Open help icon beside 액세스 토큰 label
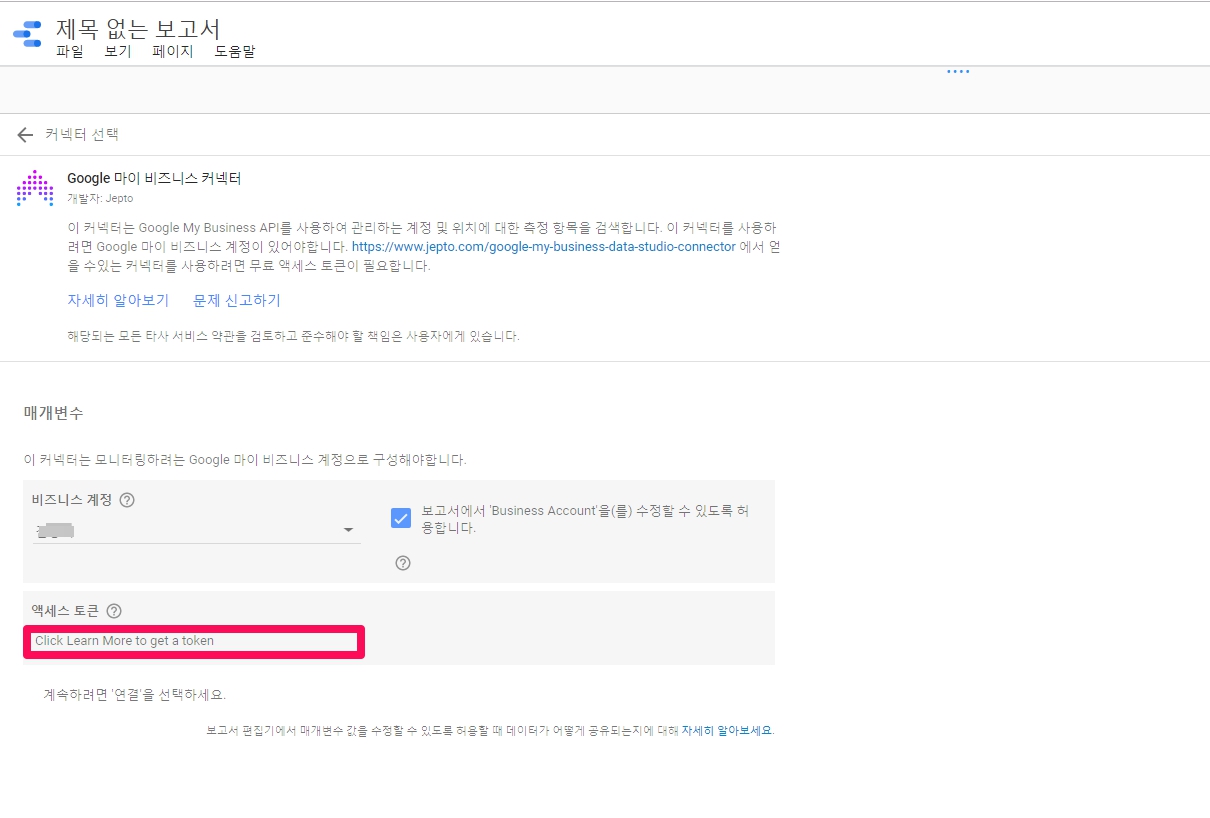The width and height of the screenshot is (1210, 818). pyautogui.click(x=114, y=611)
